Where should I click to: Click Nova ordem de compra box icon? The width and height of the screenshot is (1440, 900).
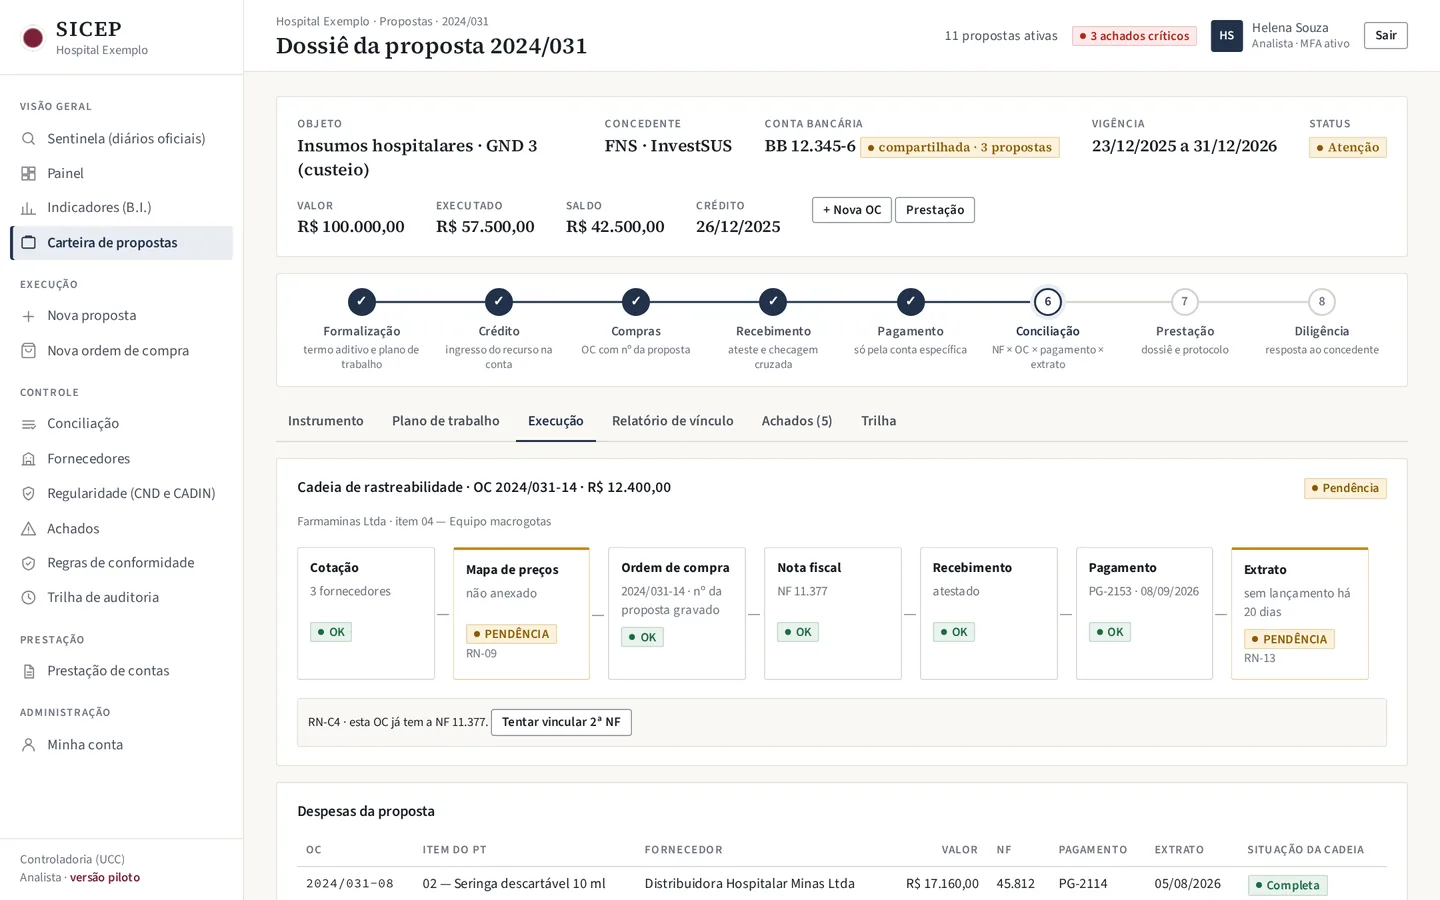click(x=29, y=351)
